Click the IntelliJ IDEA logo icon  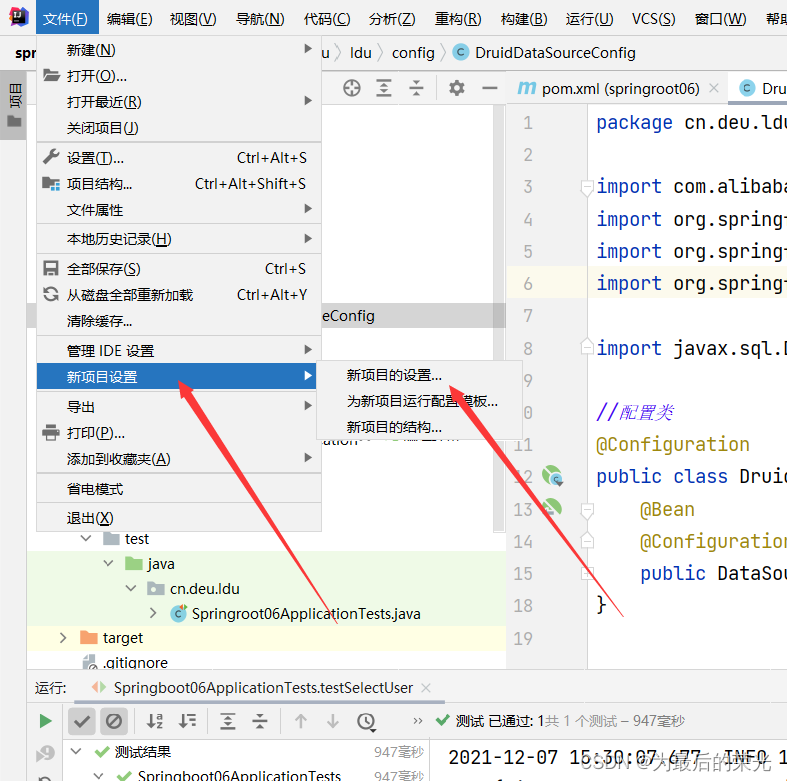19,17
